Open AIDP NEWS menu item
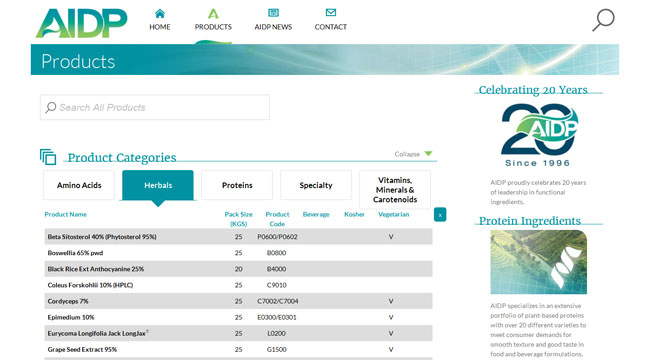Screen dimensions: 650x360 click(x=273, y=27)
